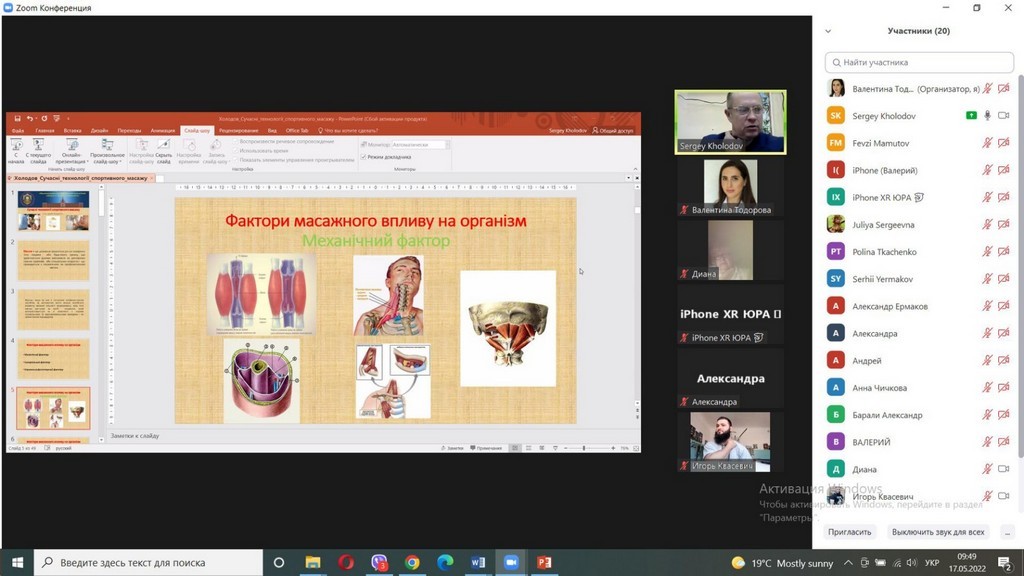Collapse the 'Участники (20)' panel chevron
Image resolution: width=1024 pixels, height=576 pixels.
click(x=828, y=31)
